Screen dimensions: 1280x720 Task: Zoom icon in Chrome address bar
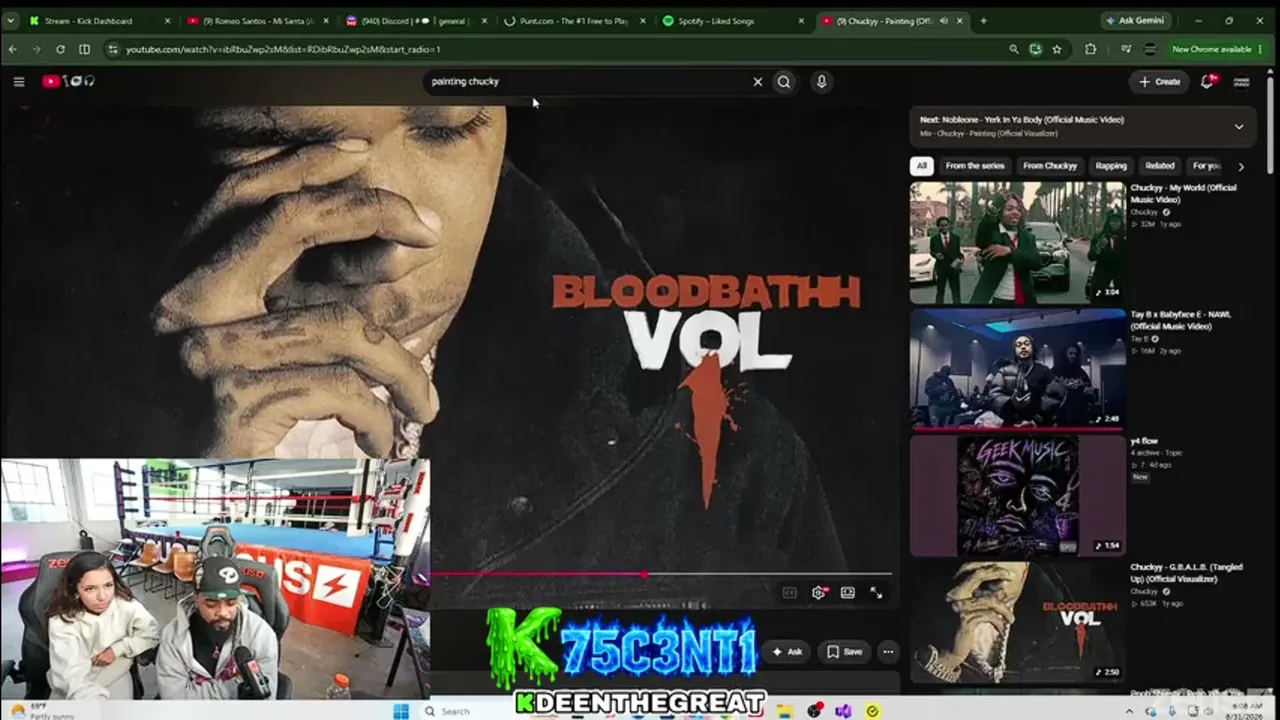[1014, 49]
